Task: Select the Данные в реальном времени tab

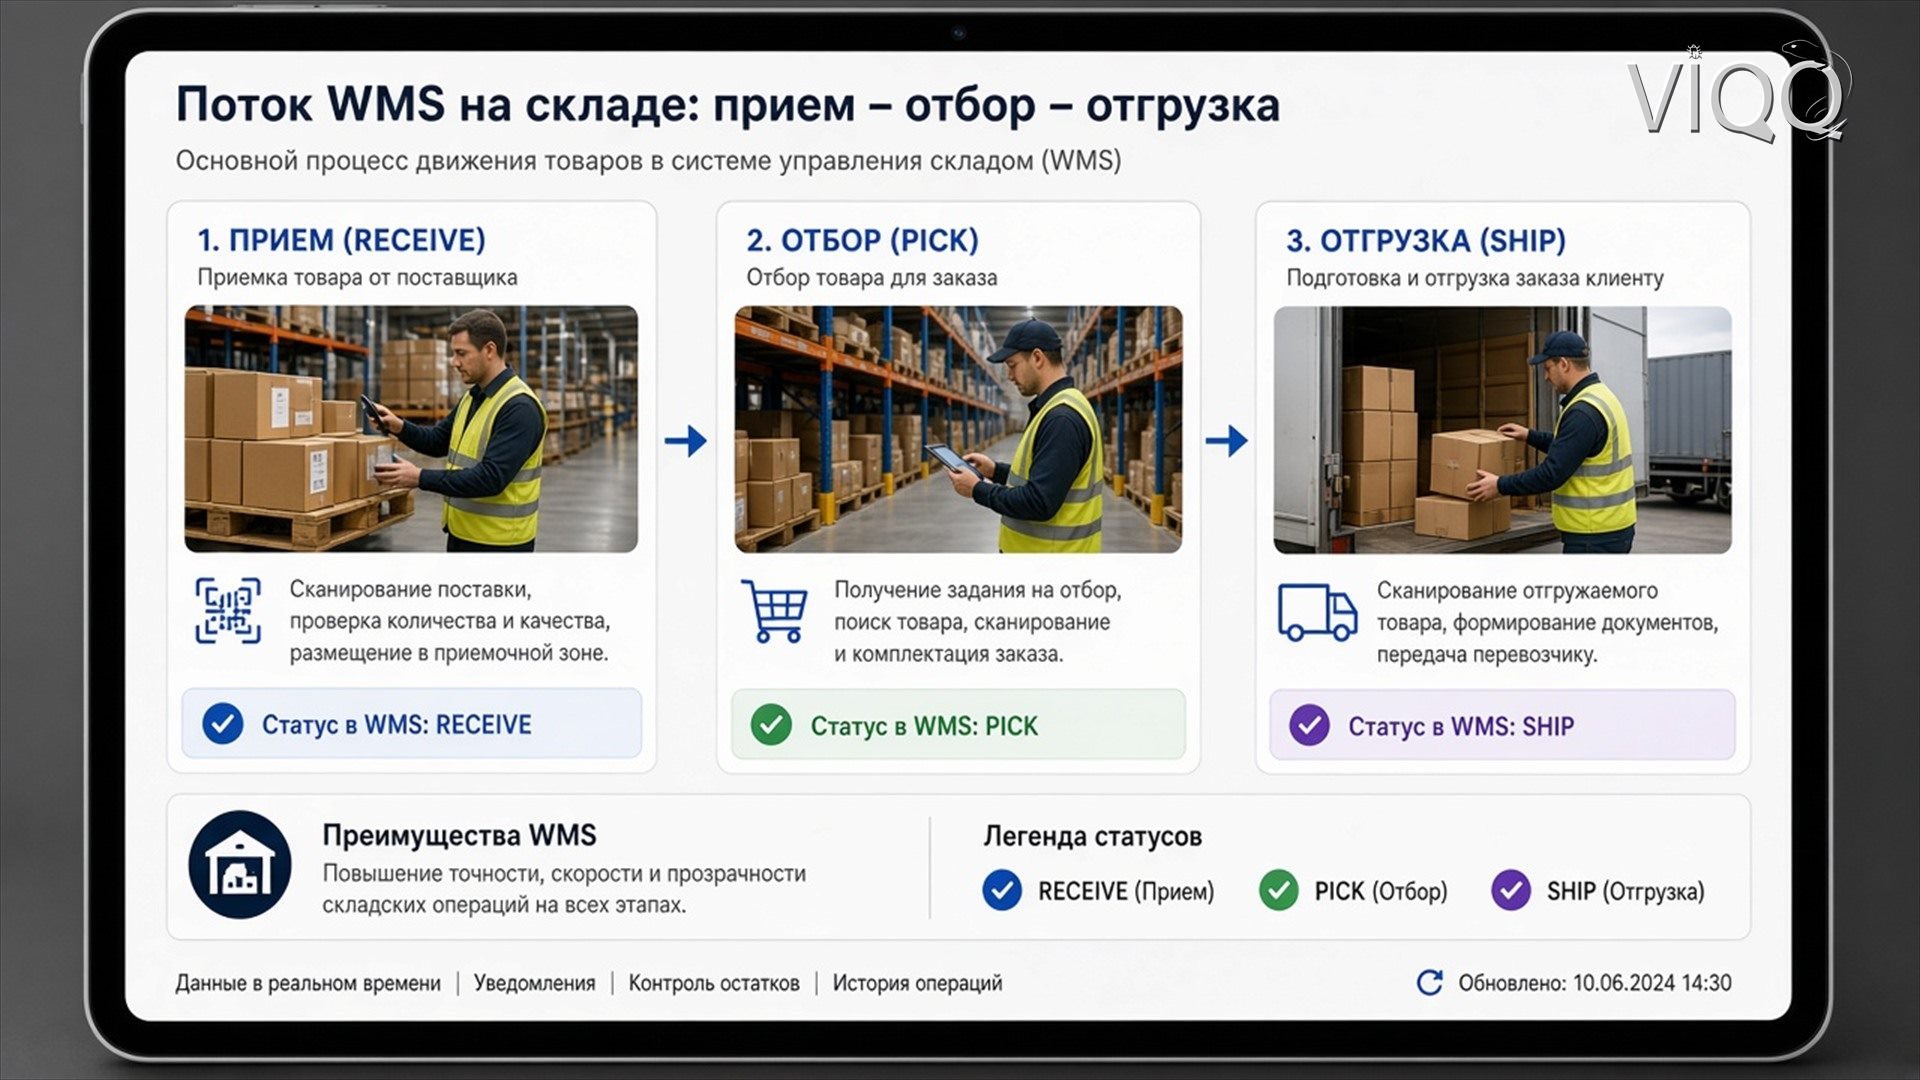Action: coord(308,983)
